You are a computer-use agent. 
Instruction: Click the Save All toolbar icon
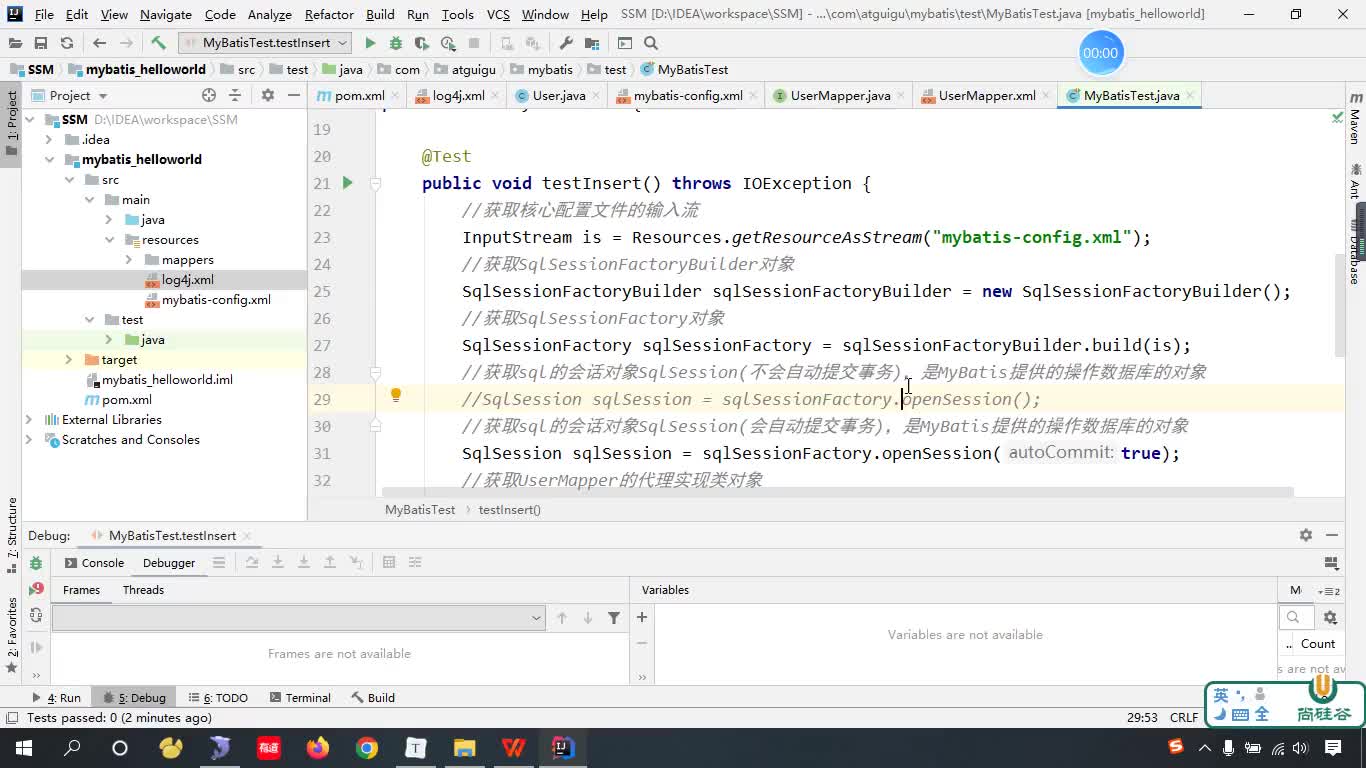(41, 43)
